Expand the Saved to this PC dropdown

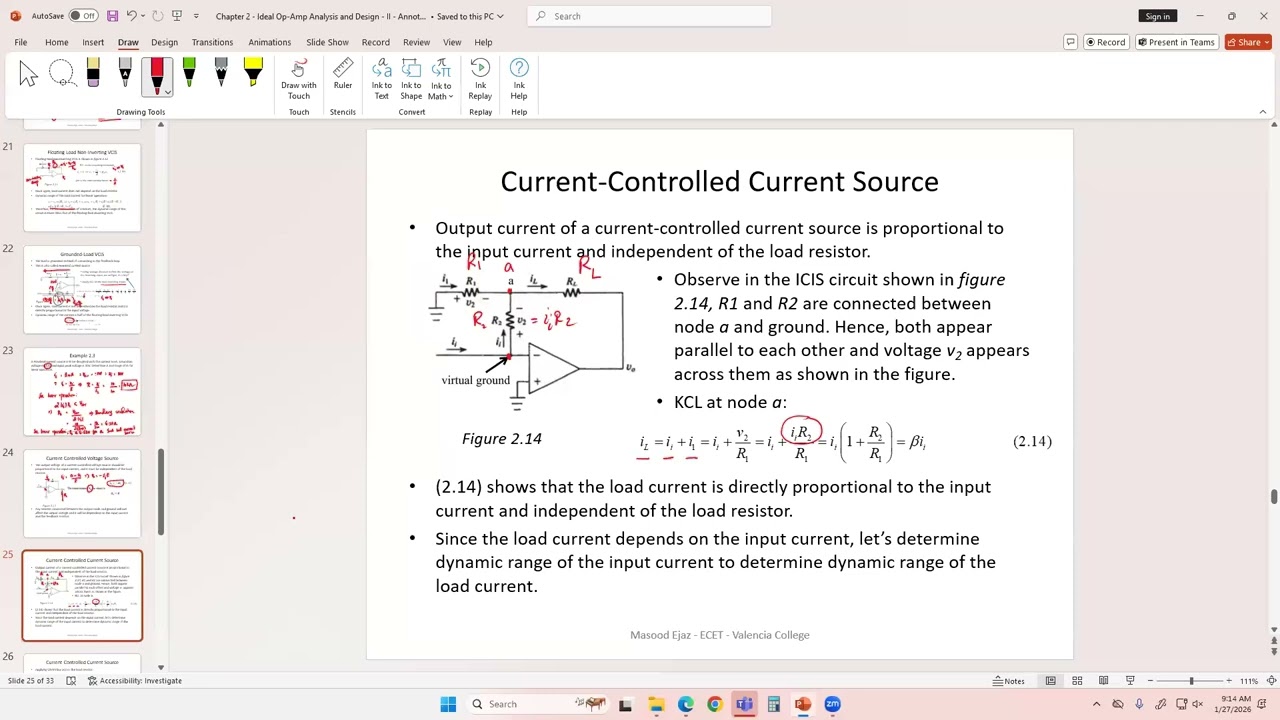coord(500,16)
